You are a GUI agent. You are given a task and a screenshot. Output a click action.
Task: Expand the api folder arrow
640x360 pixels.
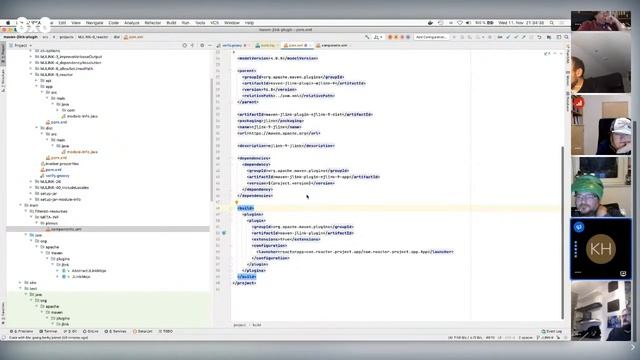[36, 80]
